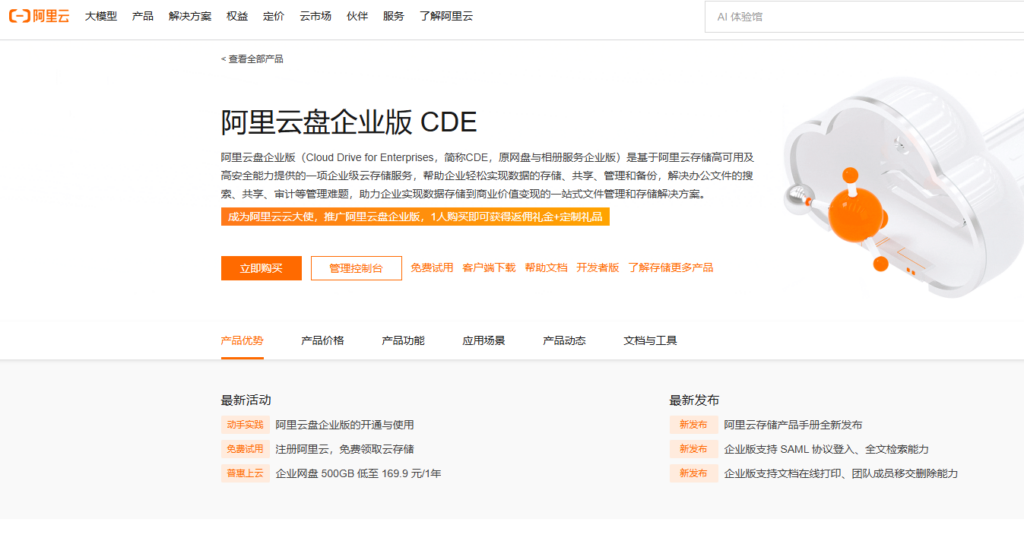
Task: Click the 最新活动 heading
Action: coord(246,400)
